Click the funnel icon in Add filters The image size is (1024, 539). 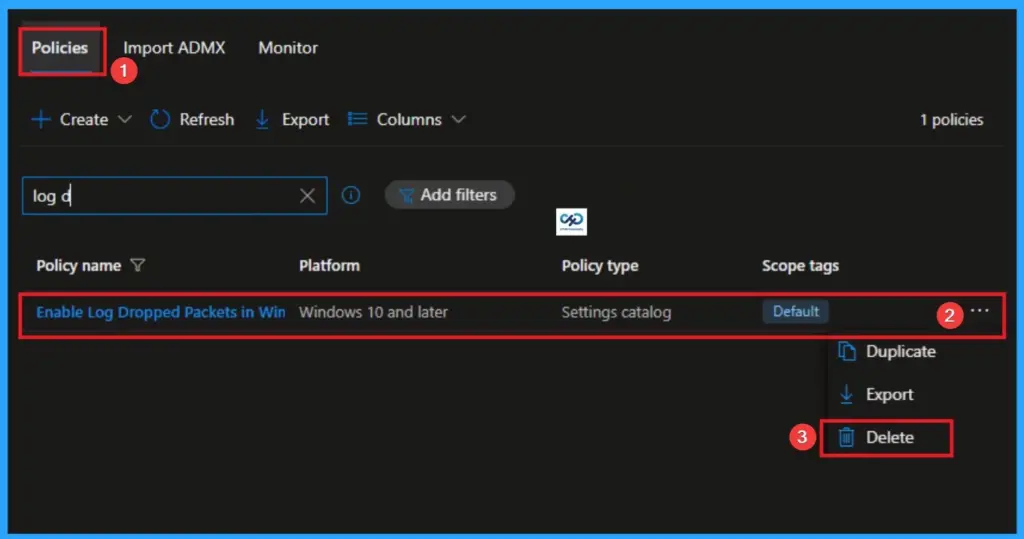click(x=406, y=195)
